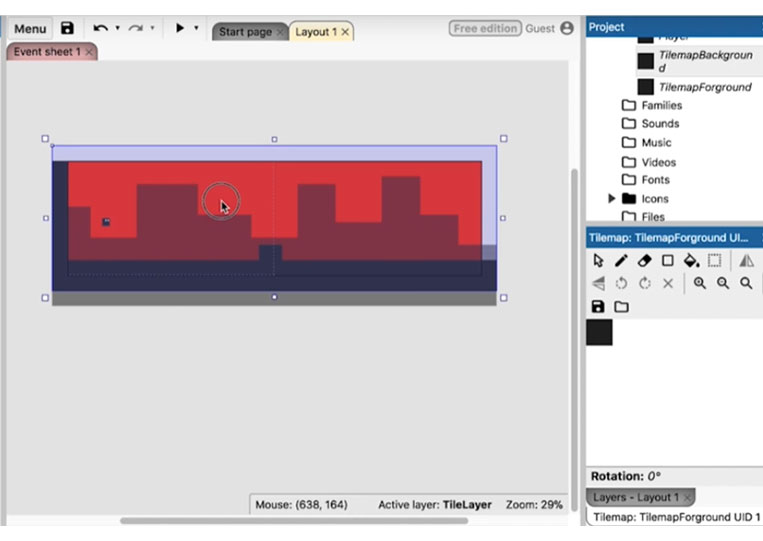Image resolution: width=763 pixels, height=541 pixels.
Task: Click the Undo arrow icon
Action: pos(100,28)
